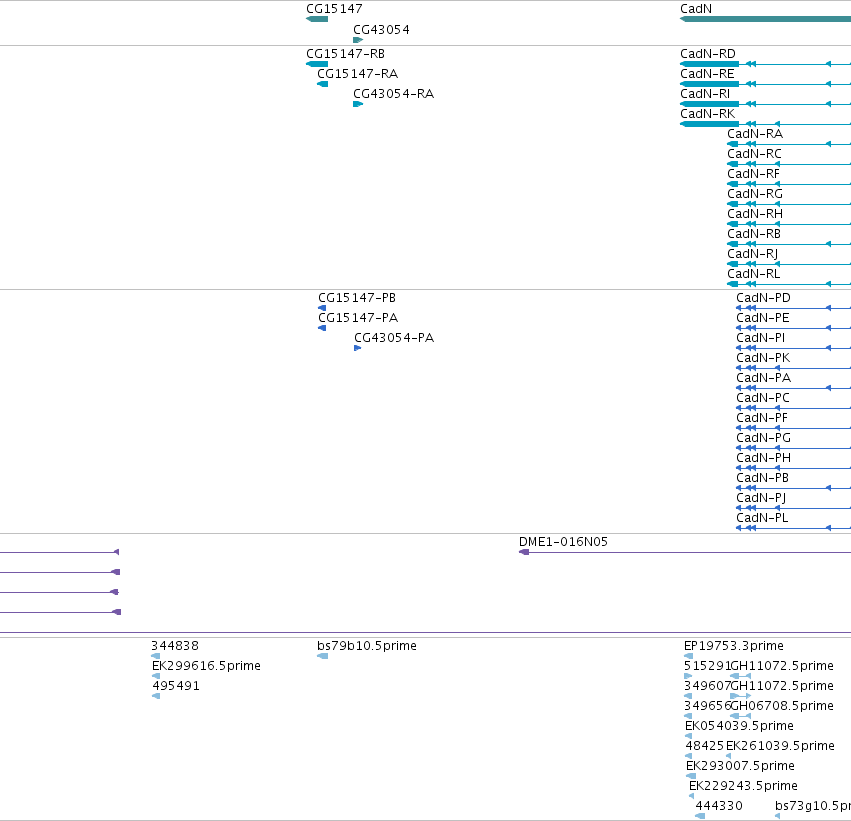851x821 pixels.
Task: Open the CadN-RI transcript label
Action: coord(705,94)
